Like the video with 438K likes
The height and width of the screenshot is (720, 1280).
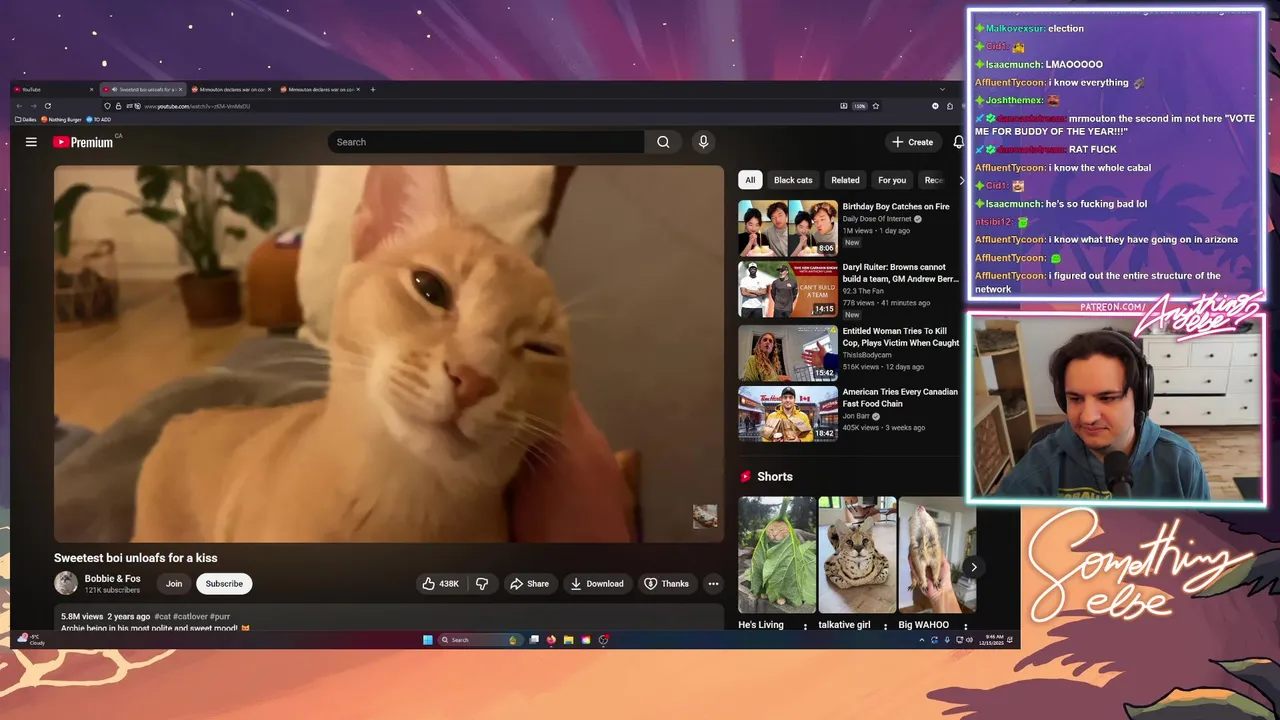click(x=440, y=584)
